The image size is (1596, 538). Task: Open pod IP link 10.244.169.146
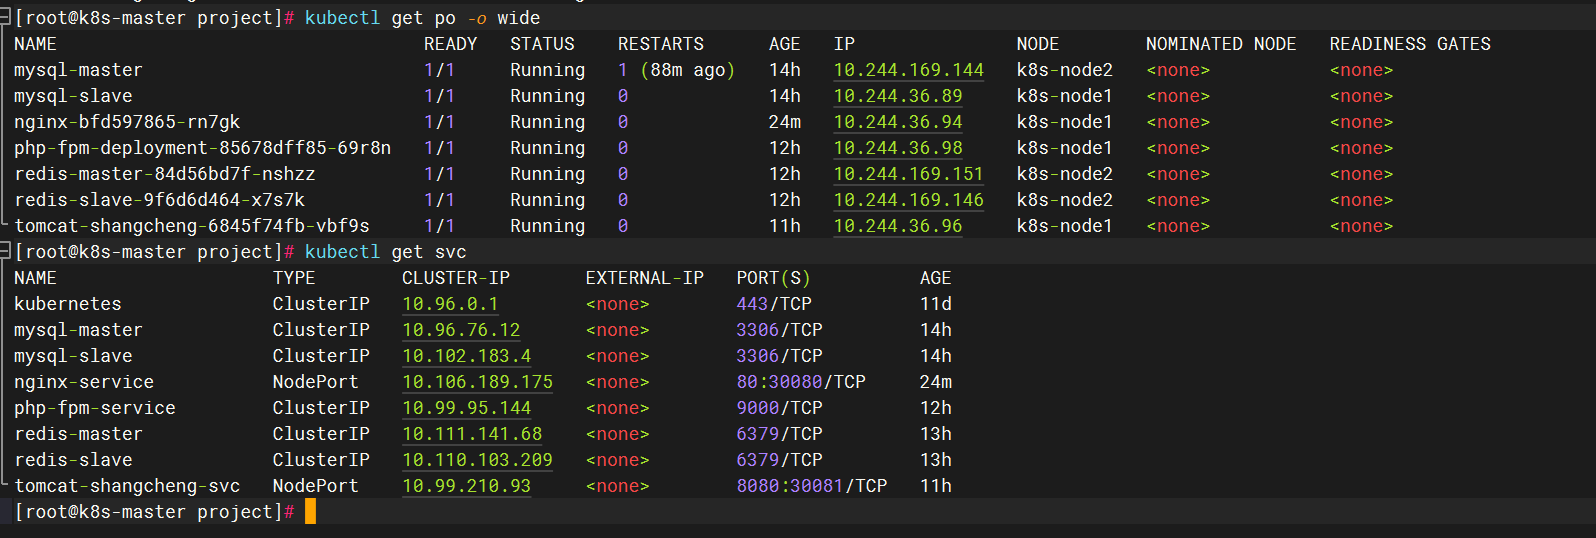coord(909,200)
